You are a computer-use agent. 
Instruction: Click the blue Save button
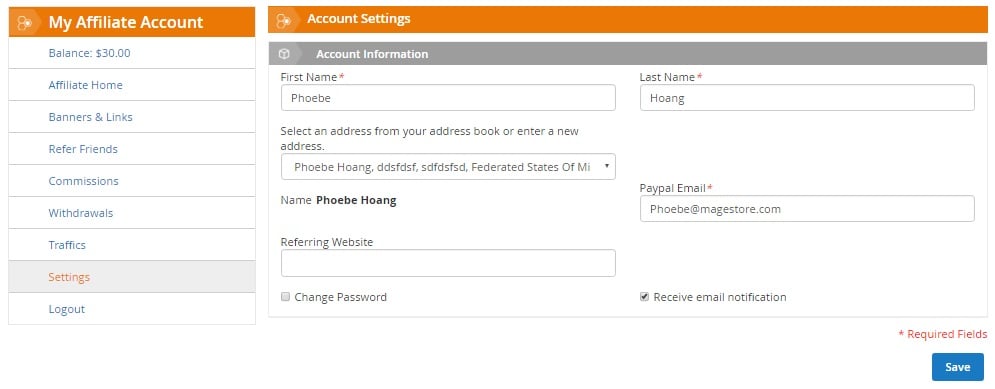[x=958, y=367]
